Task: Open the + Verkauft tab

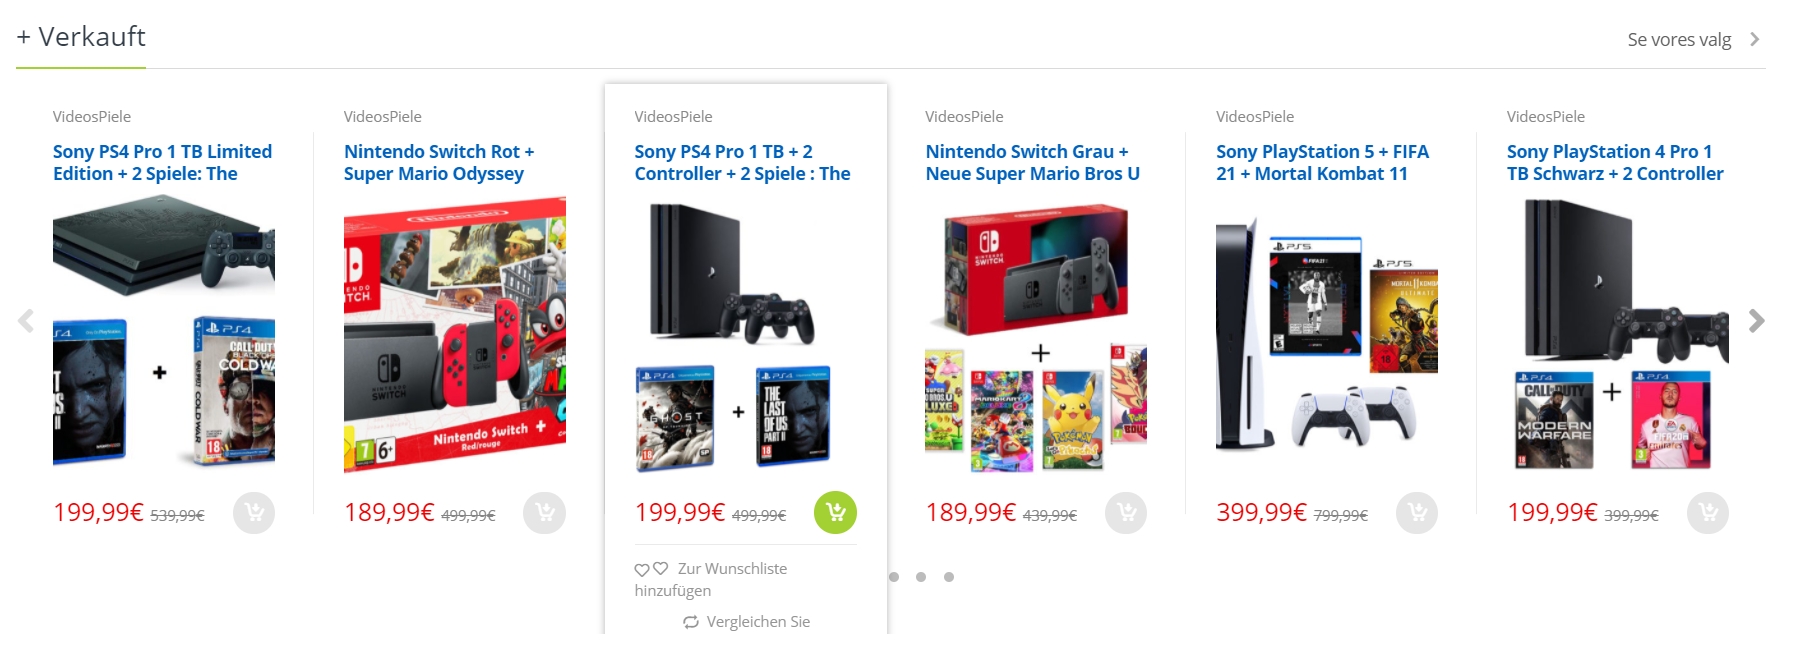Action: [81, 37]
